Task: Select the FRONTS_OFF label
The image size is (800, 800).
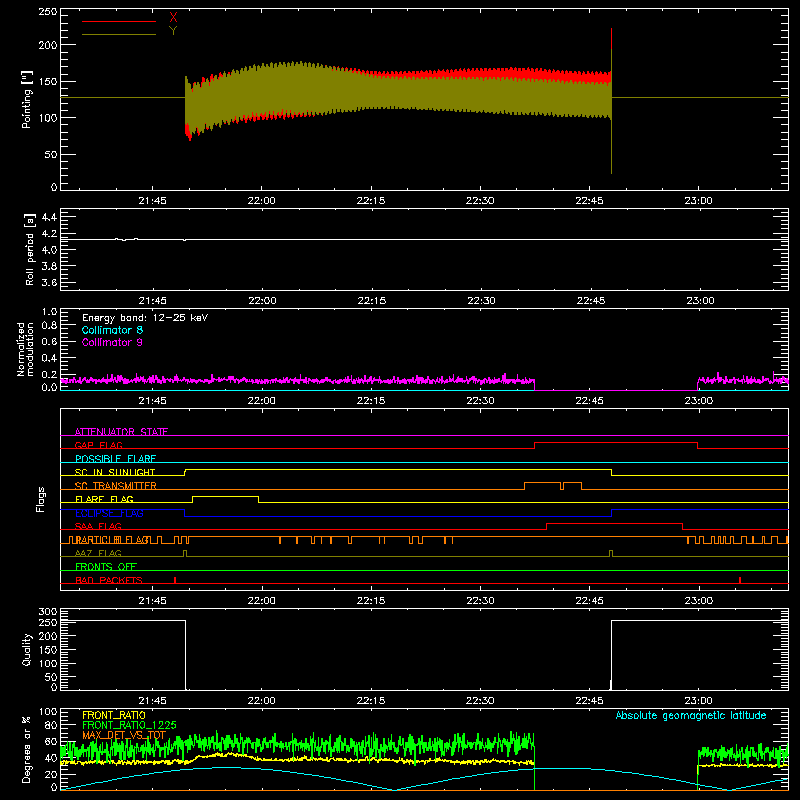Action: click(106, 567)
